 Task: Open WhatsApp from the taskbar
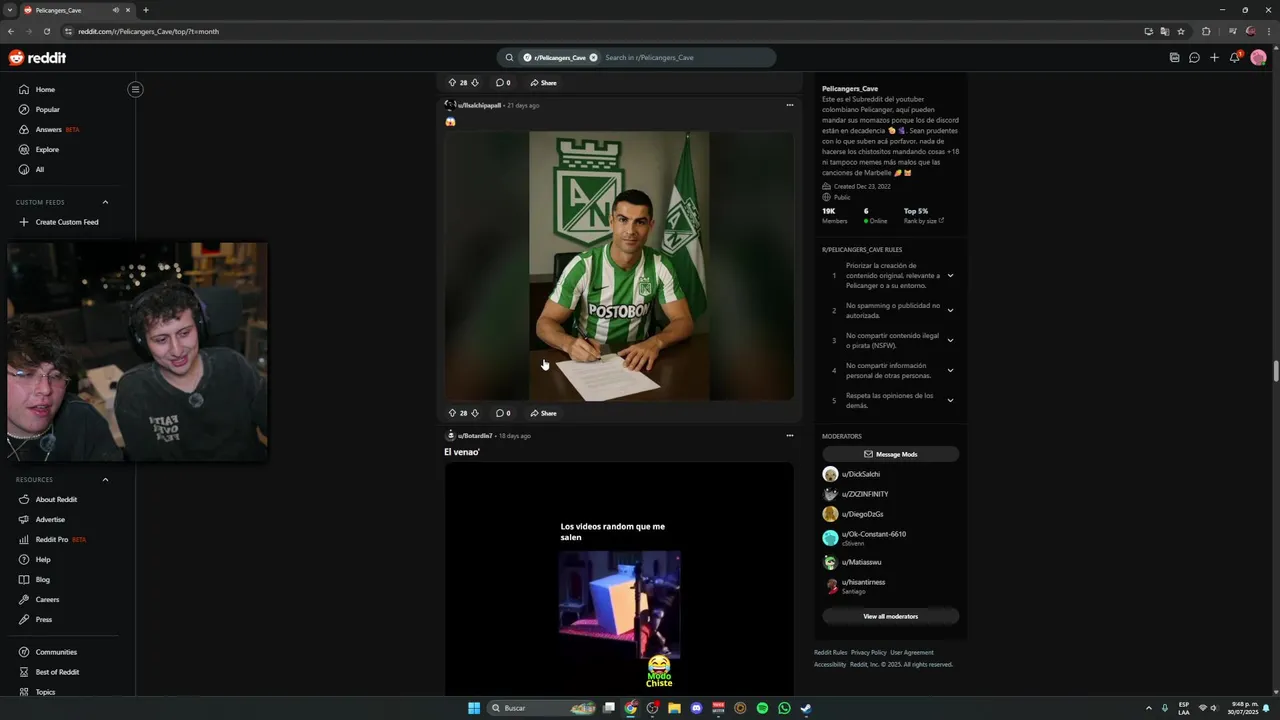784,708
